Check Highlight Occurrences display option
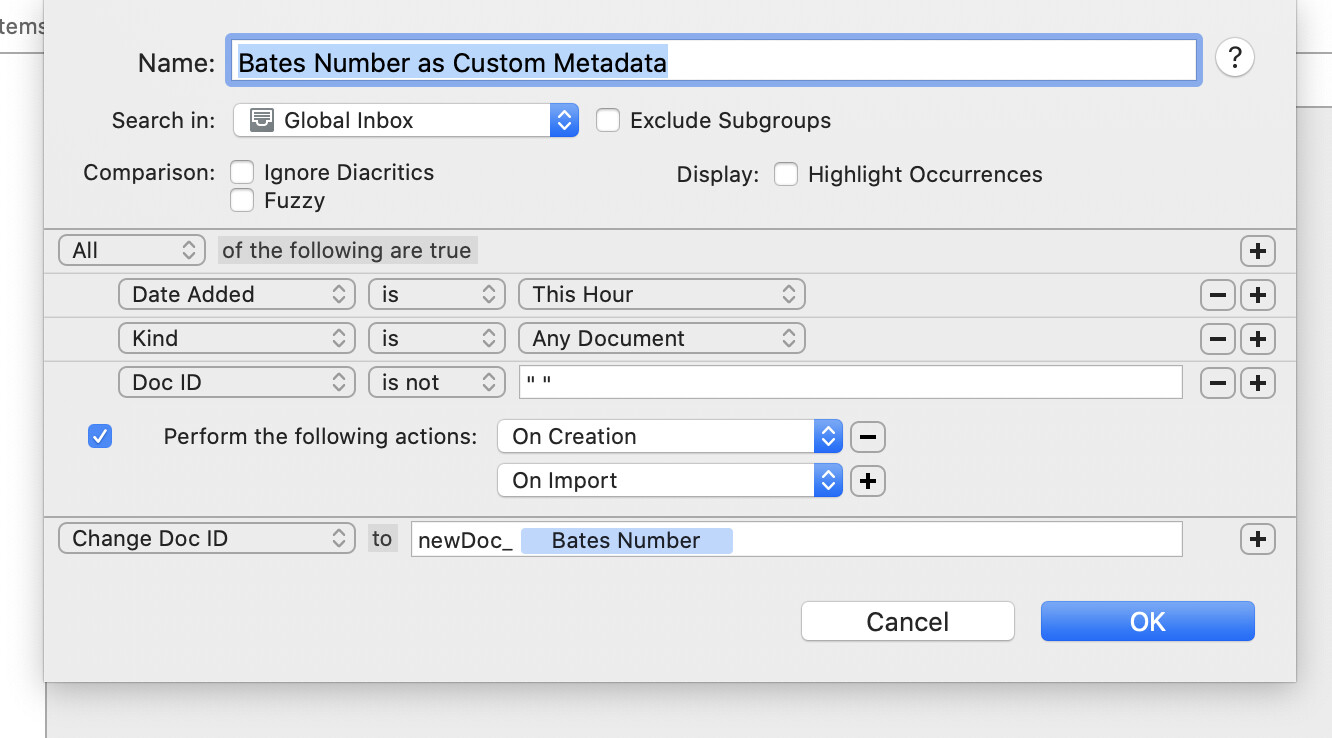1332x738 pixels. [x=786, y=175]
